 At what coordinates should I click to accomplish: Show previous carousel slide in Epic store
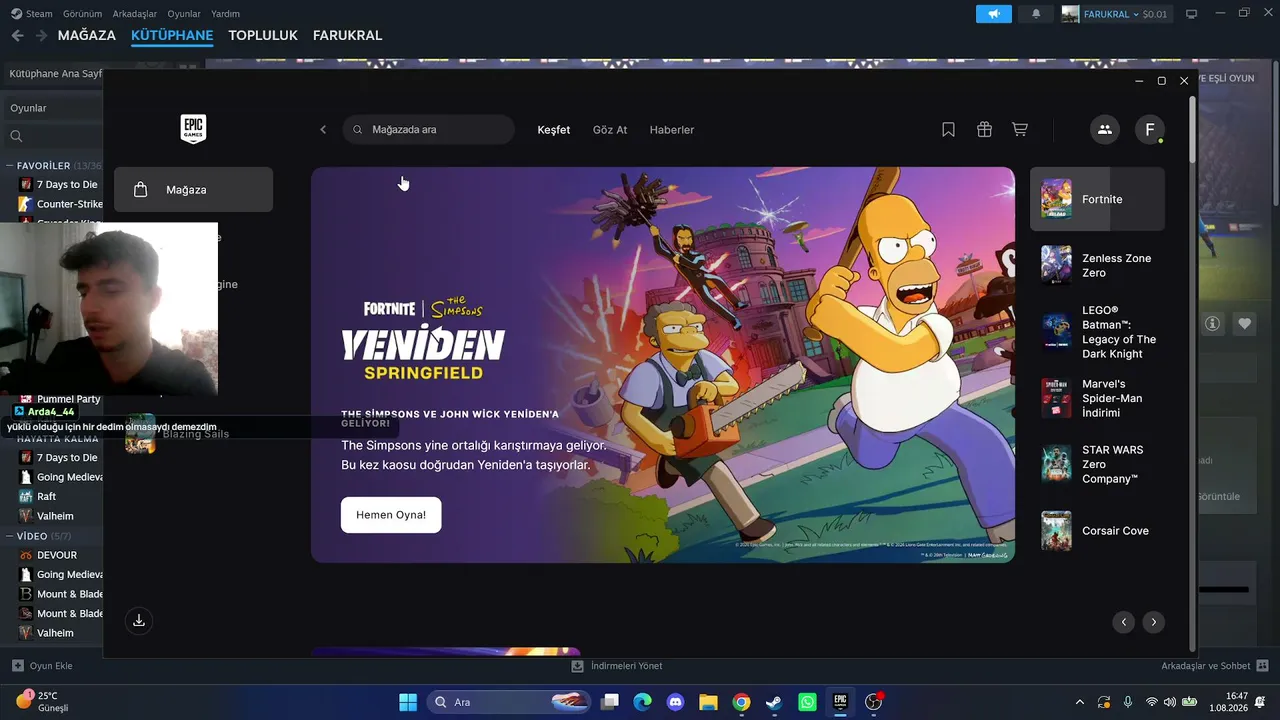(1124, 622)
